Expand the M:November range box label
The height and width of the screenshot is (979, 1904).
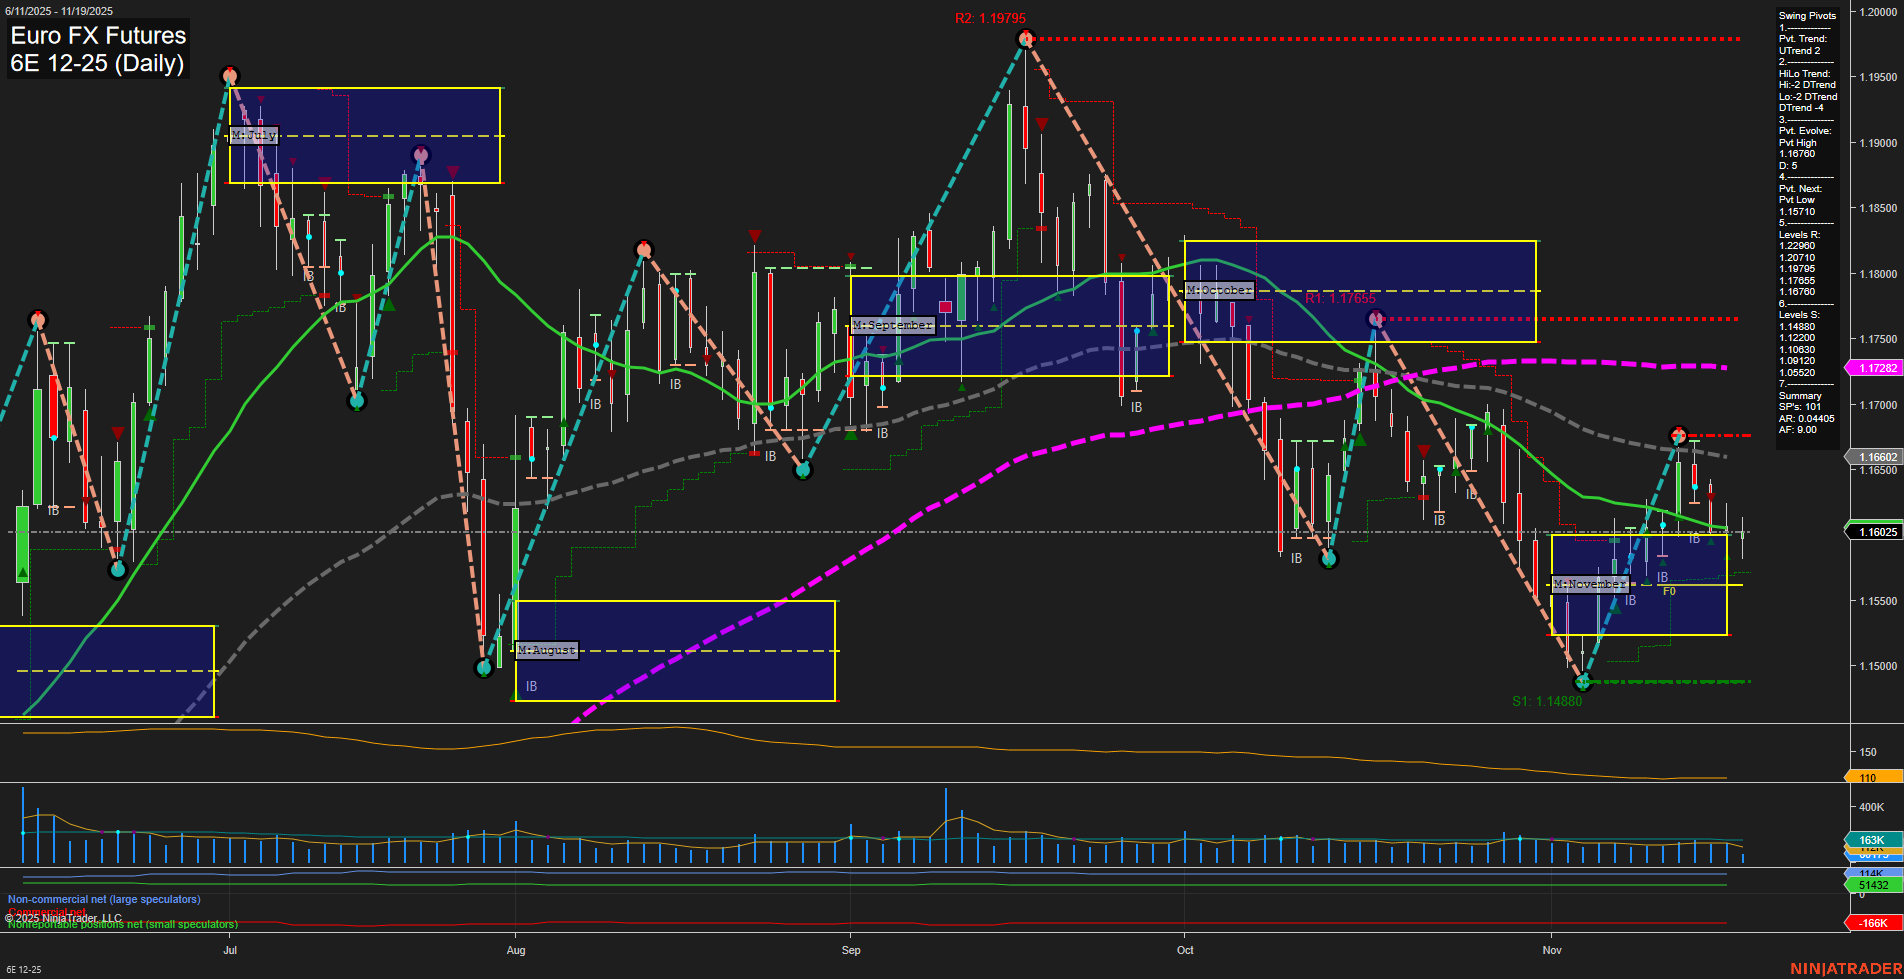coord(1590,584)
